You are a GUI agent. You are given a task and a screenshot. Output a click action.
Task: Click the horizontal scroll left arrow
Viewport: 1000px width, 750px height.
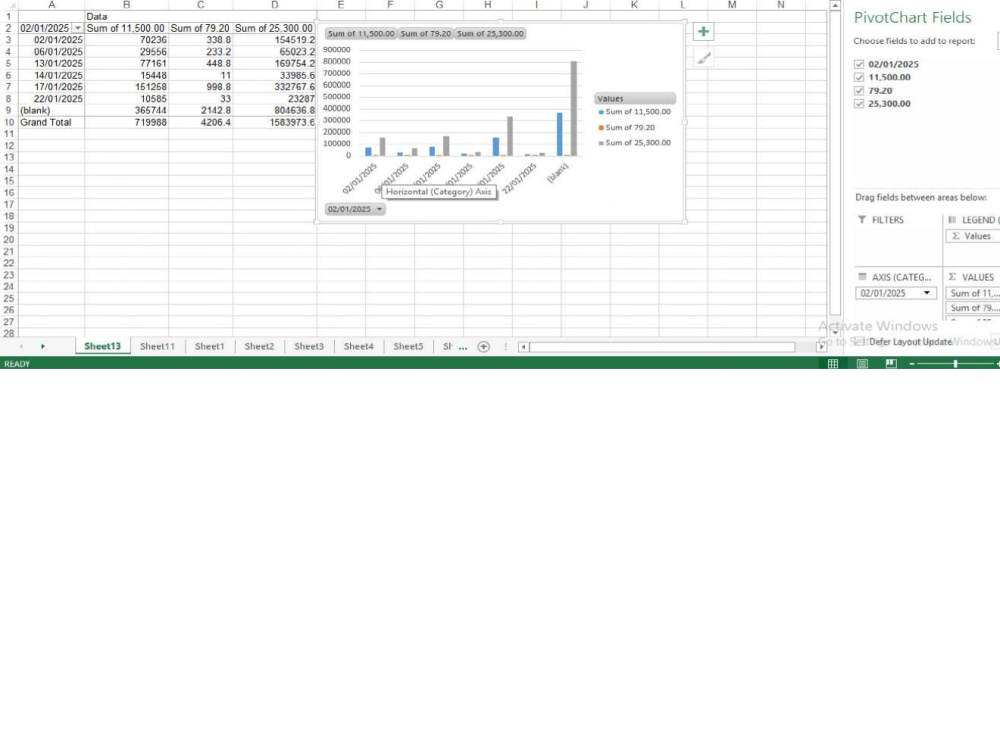click(523, 347)
